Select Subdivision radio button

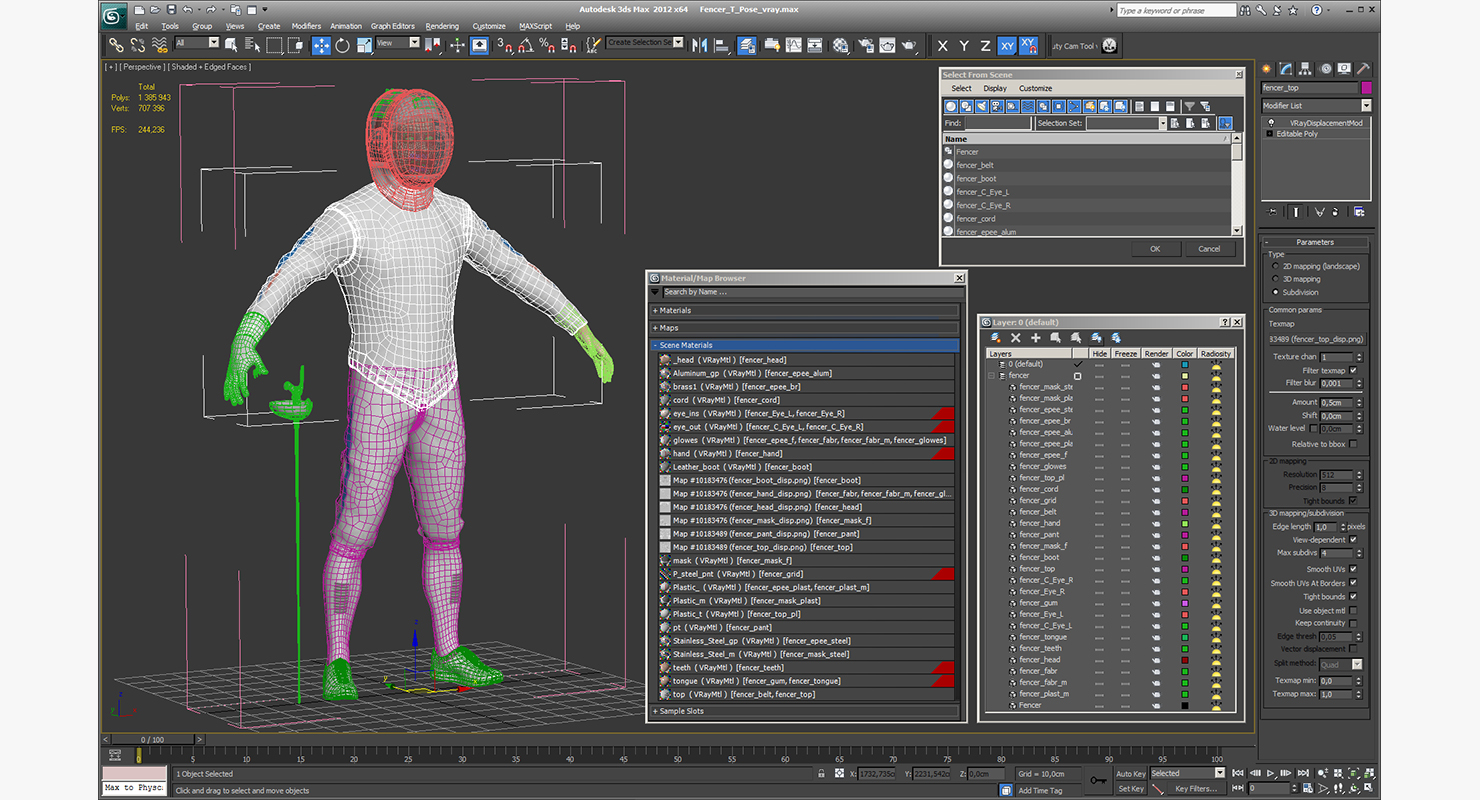point(1275,293)
